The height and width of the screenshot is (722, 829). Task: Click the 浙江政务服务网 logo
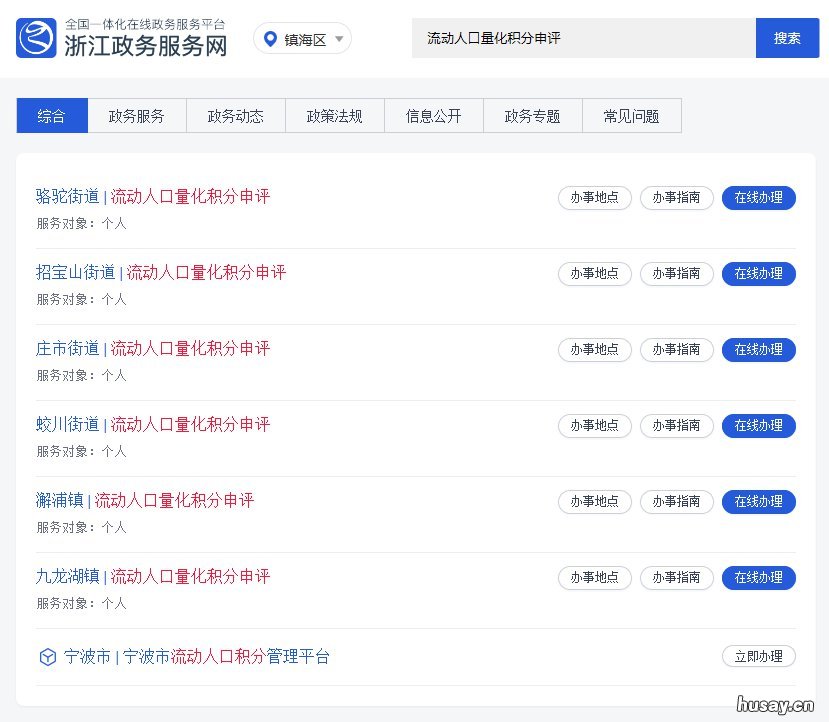click(x=119, y=38)
